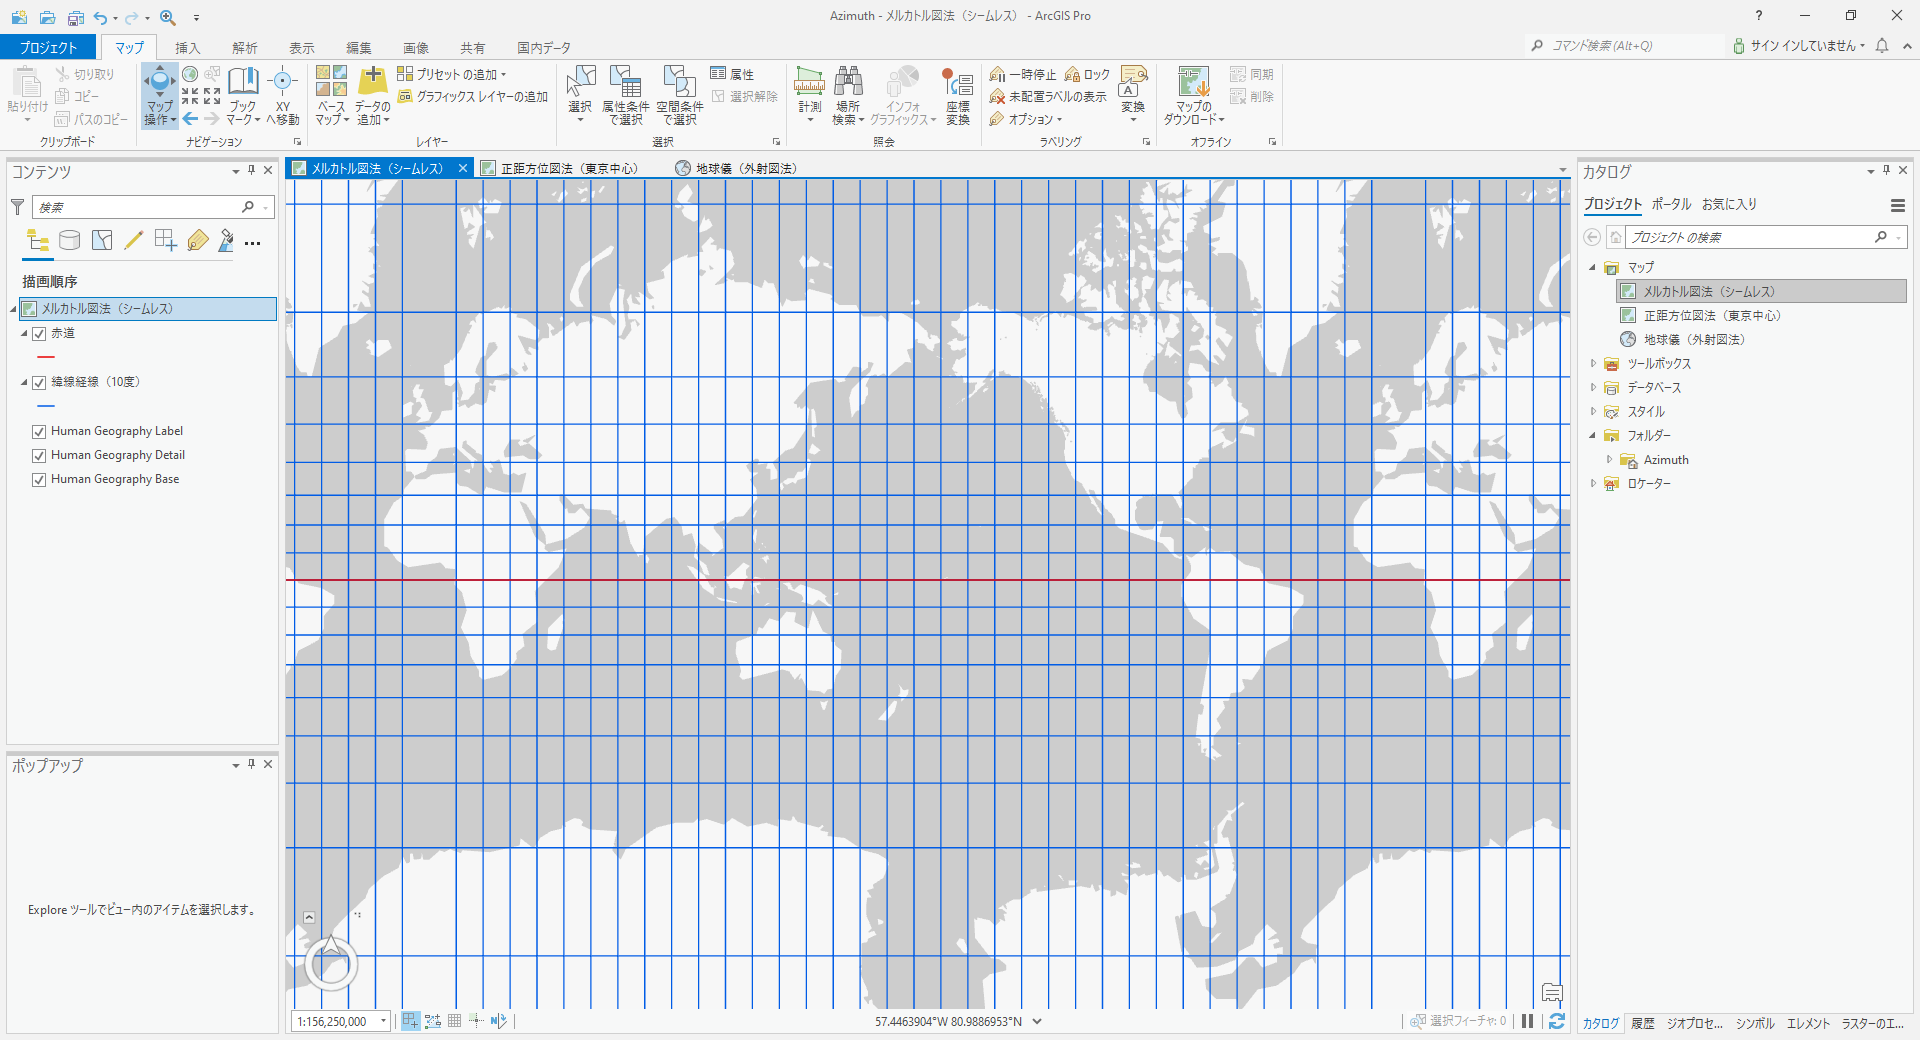Click the マップのダウンロード icon

[x=1193, y=82]
